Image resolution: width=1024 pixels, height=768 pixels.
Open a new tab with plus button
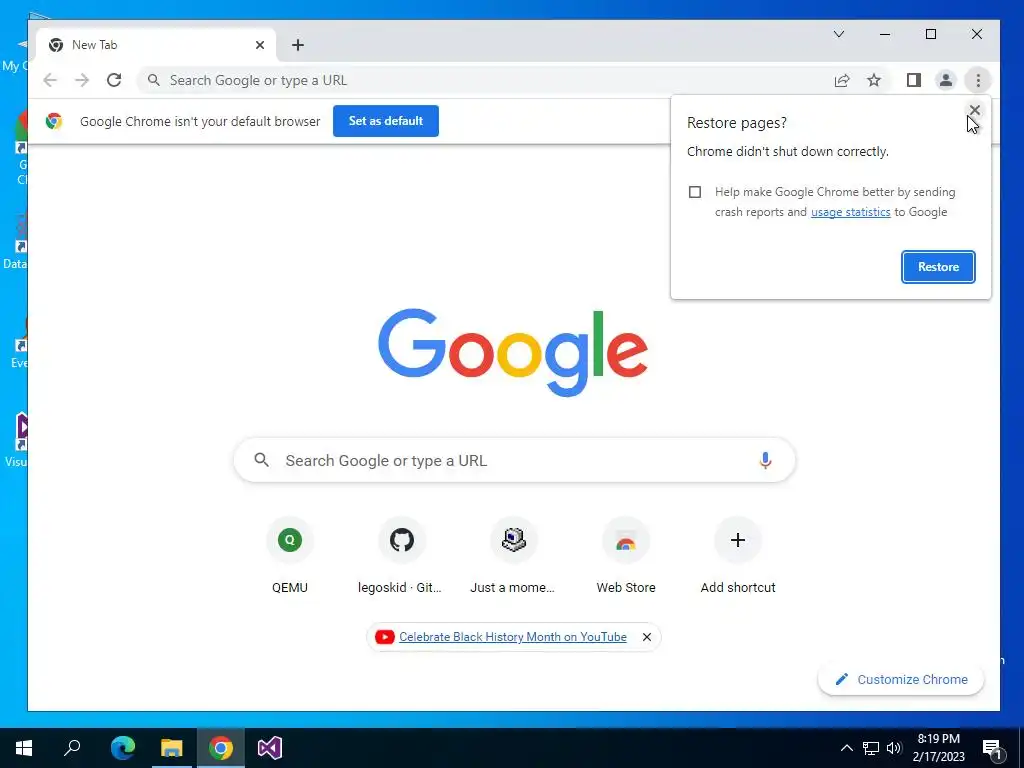(298, 45)
